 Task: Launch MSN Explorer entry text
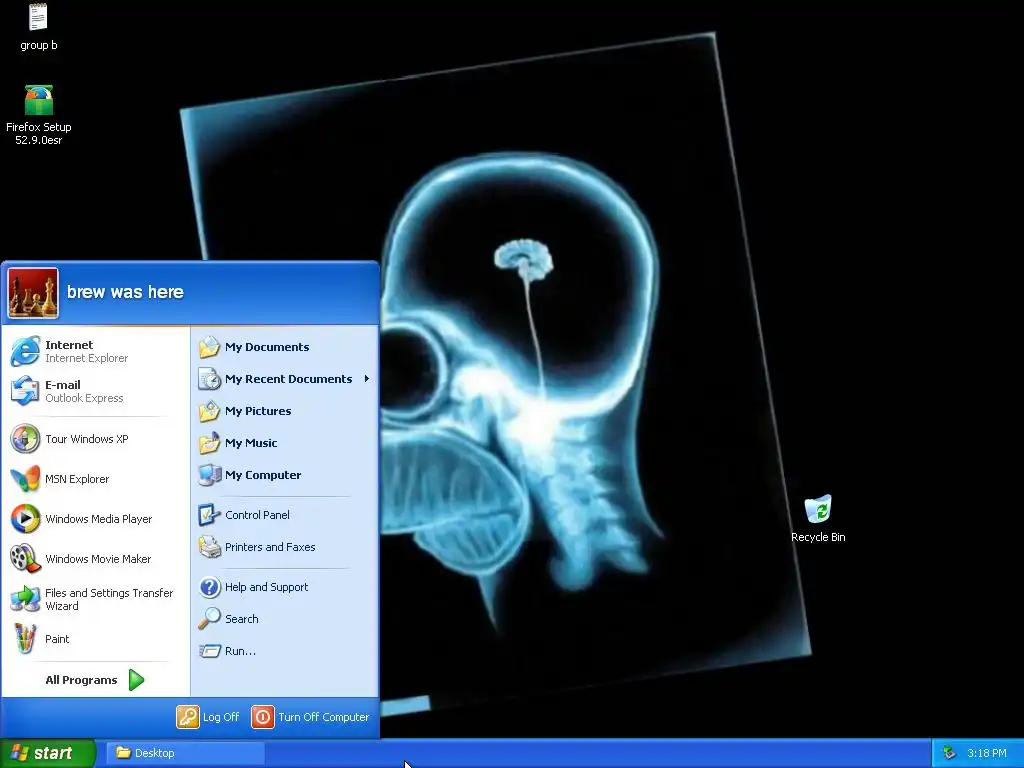coord(76,479)
